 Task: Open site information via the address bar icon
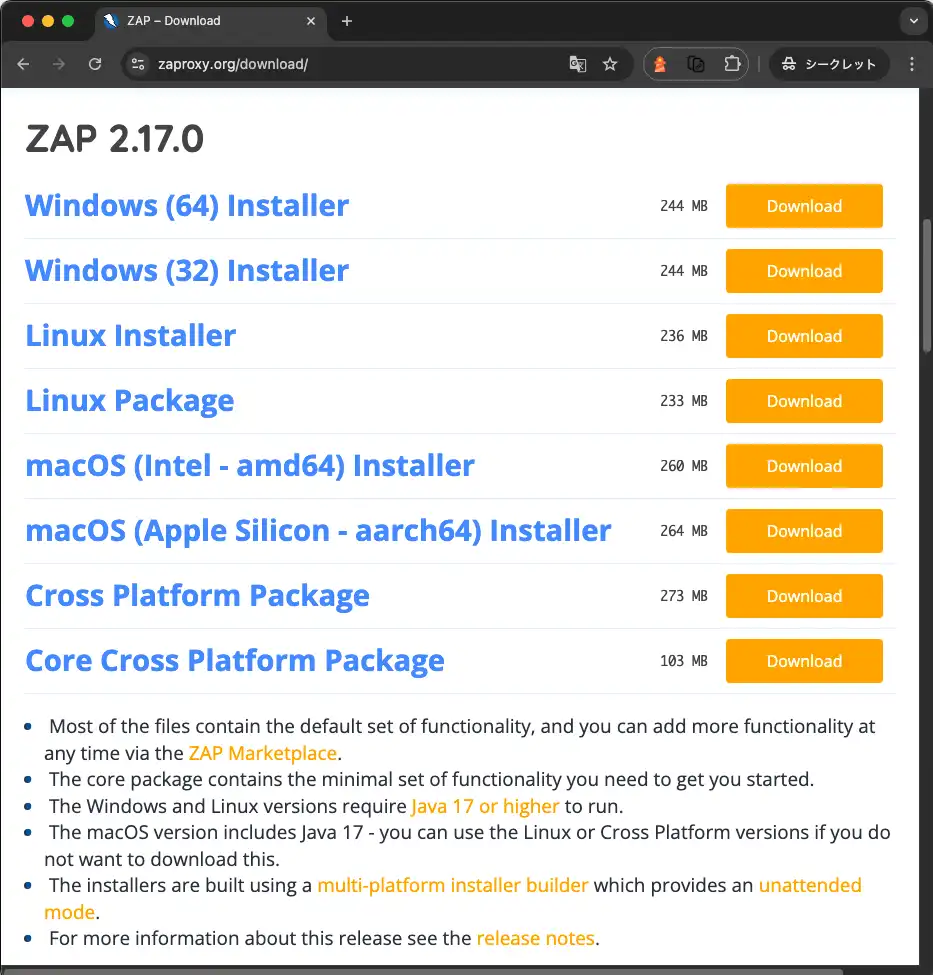point(136,63)
